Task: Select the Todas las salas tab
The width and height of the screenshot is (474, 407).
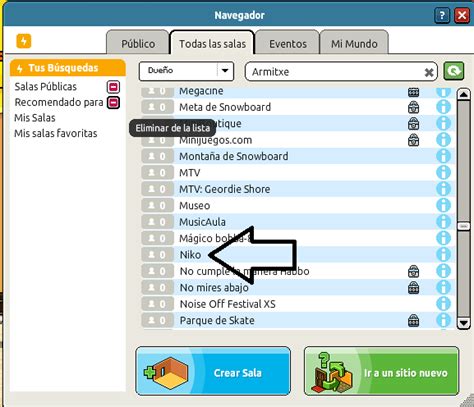Action: [212, 43]
